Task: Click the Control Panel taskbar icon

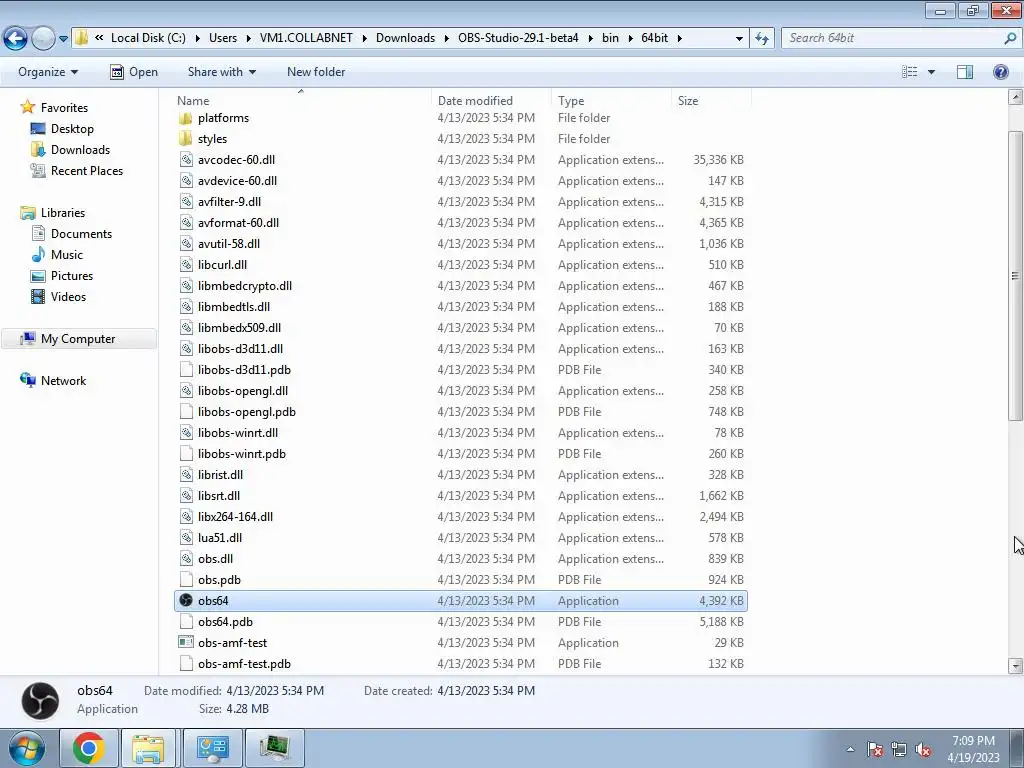Action: coord(212,748)
